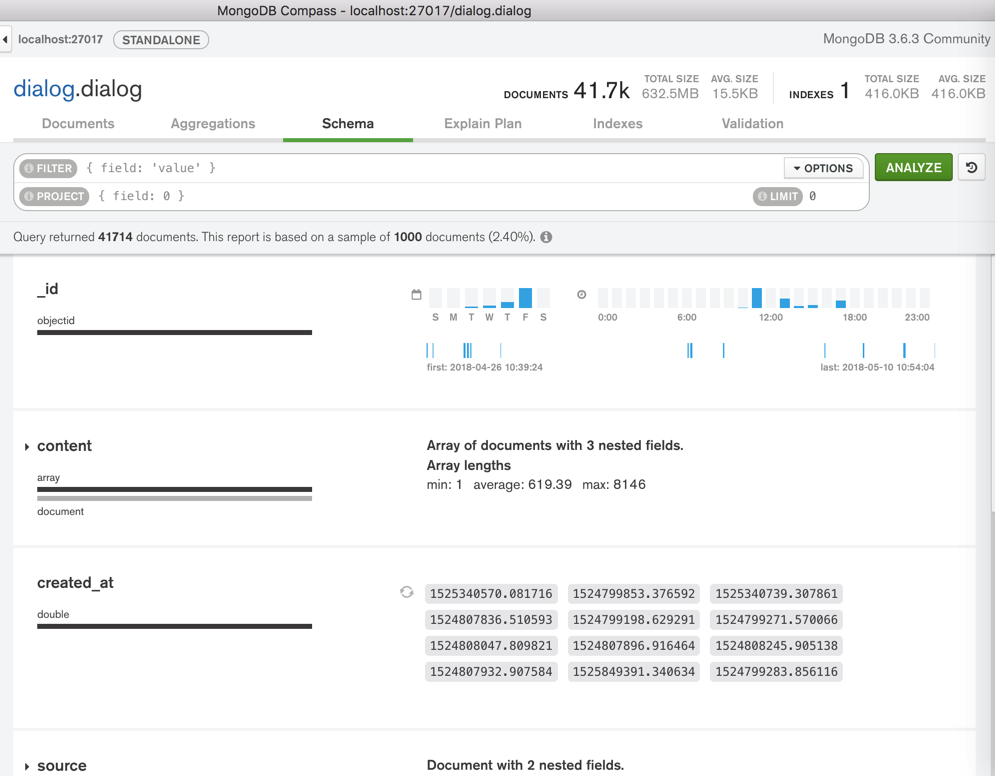Expand the content field

point(27,447)
